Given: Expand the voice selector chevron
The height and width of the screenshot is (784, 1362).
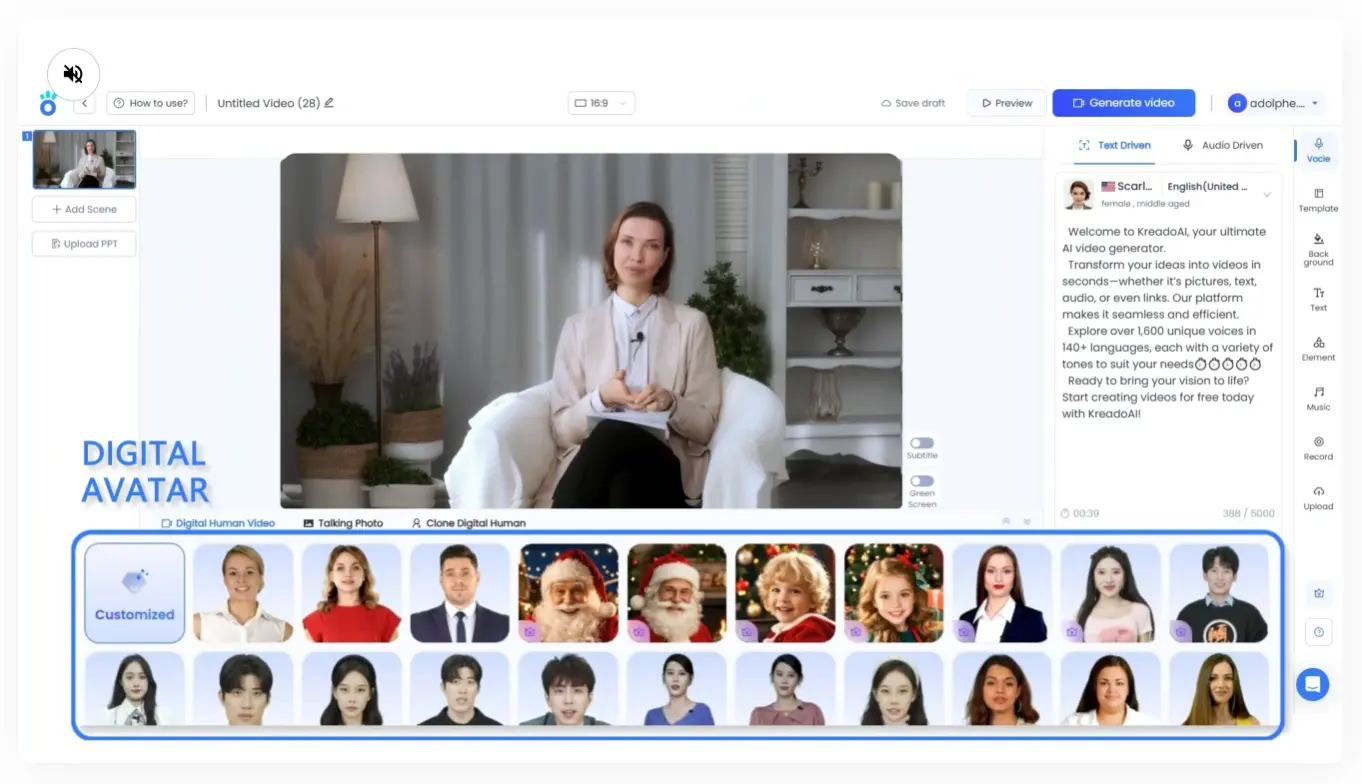Looking at the screenshot, I should 1267,195.
